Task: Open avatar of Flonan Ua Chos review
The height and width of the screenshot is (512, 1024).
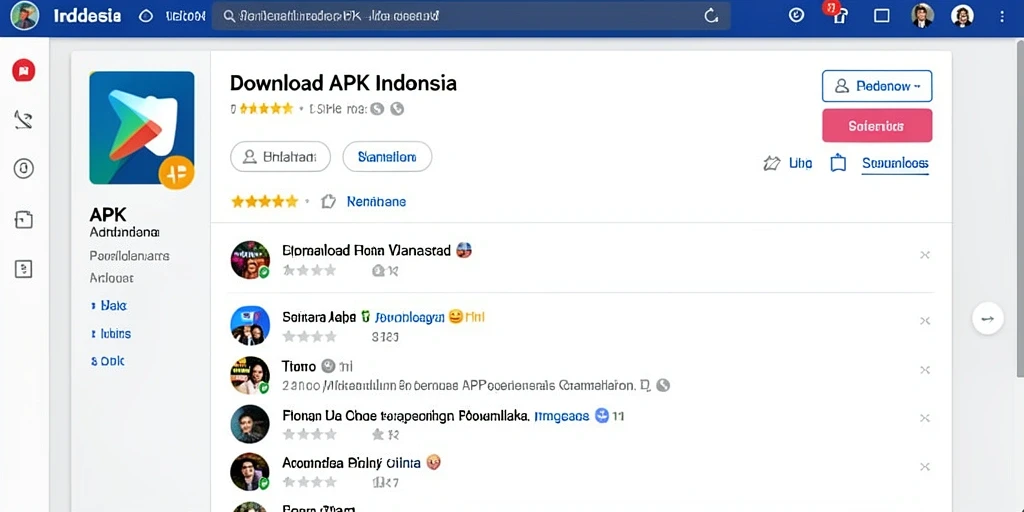Action: pos(250,424)
